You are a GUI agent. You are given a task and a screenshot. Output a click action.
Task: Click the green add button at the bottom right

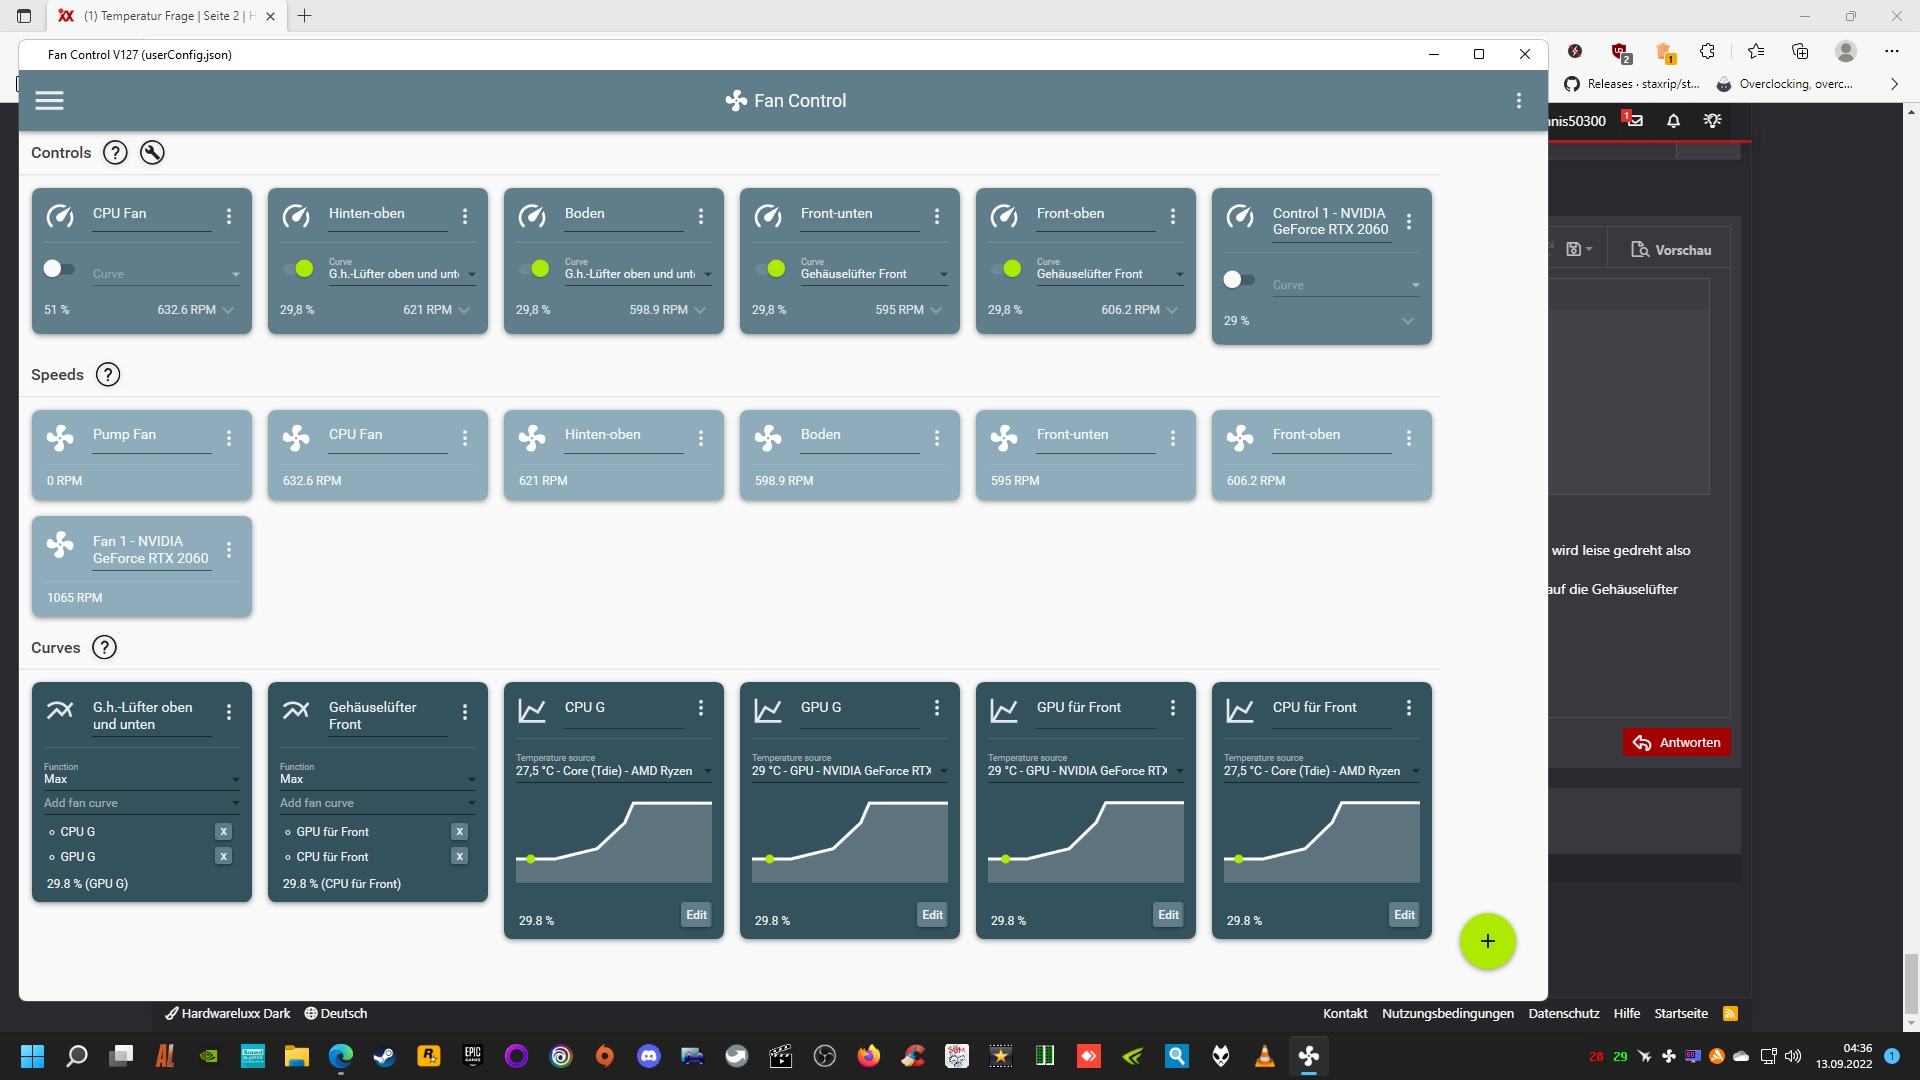pyautogui.click(x=1487, y=942)
